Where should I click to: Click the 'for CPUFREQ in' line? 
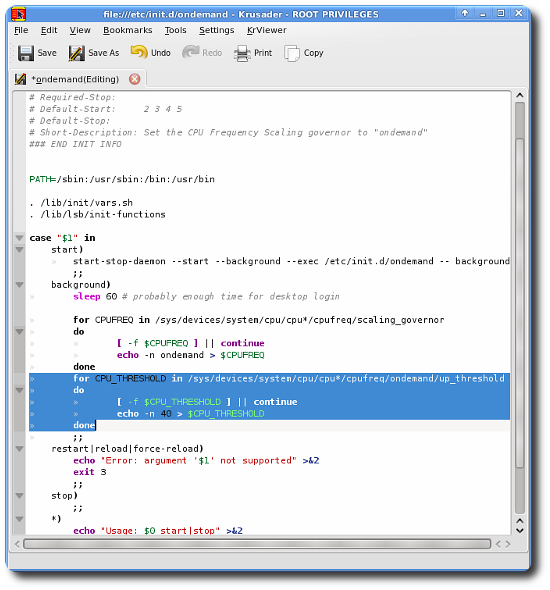[x=258, y=320]
